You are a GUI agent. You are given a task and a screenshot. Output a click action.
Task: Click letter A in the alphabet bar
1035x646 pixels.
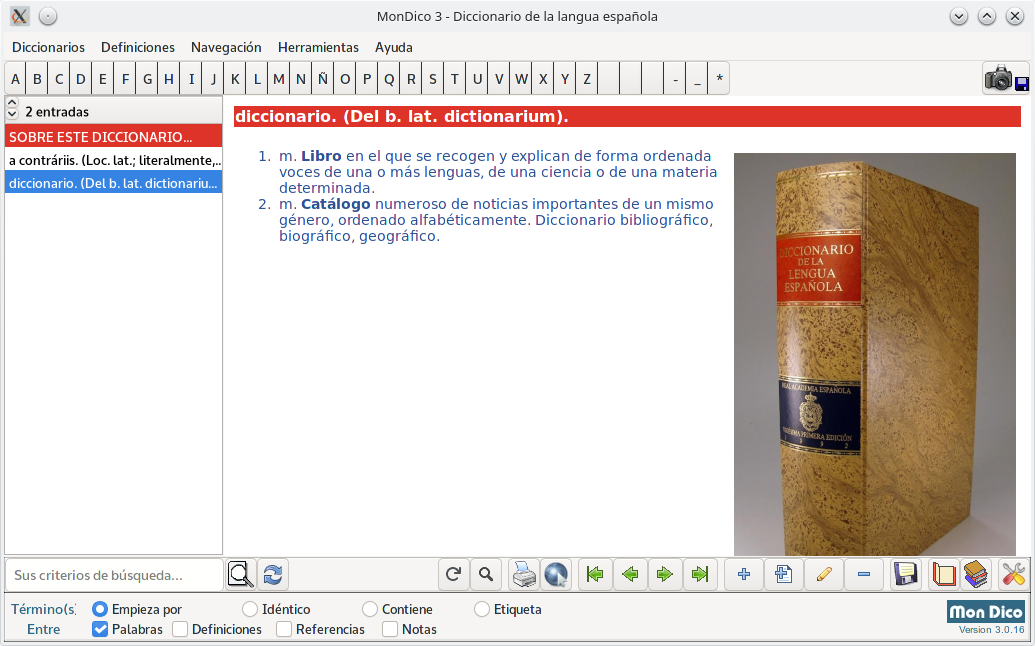(15, 79)
